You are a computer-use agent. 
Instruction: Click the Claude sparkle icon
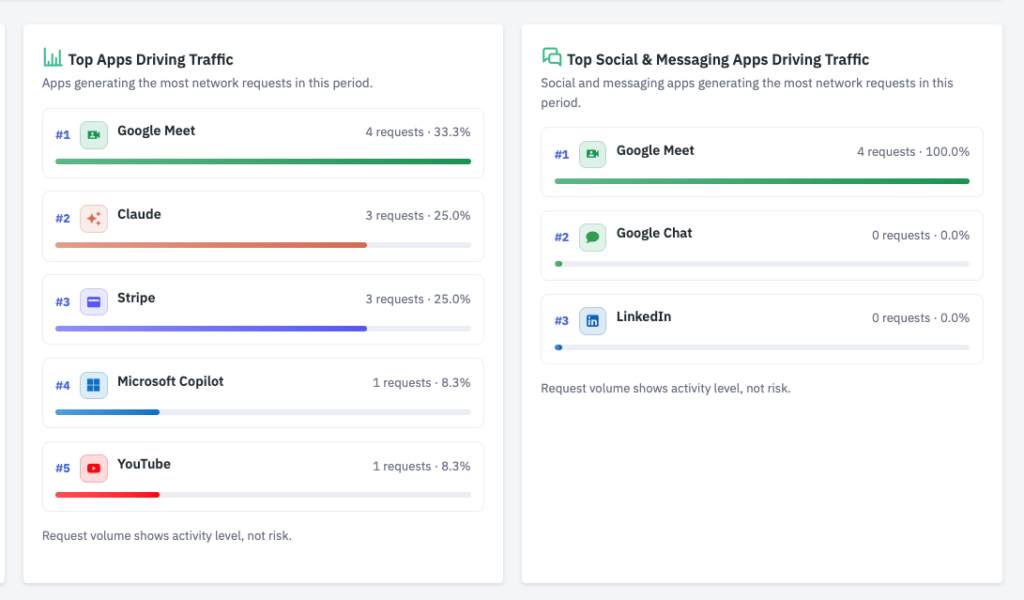[x=93, y=219]
